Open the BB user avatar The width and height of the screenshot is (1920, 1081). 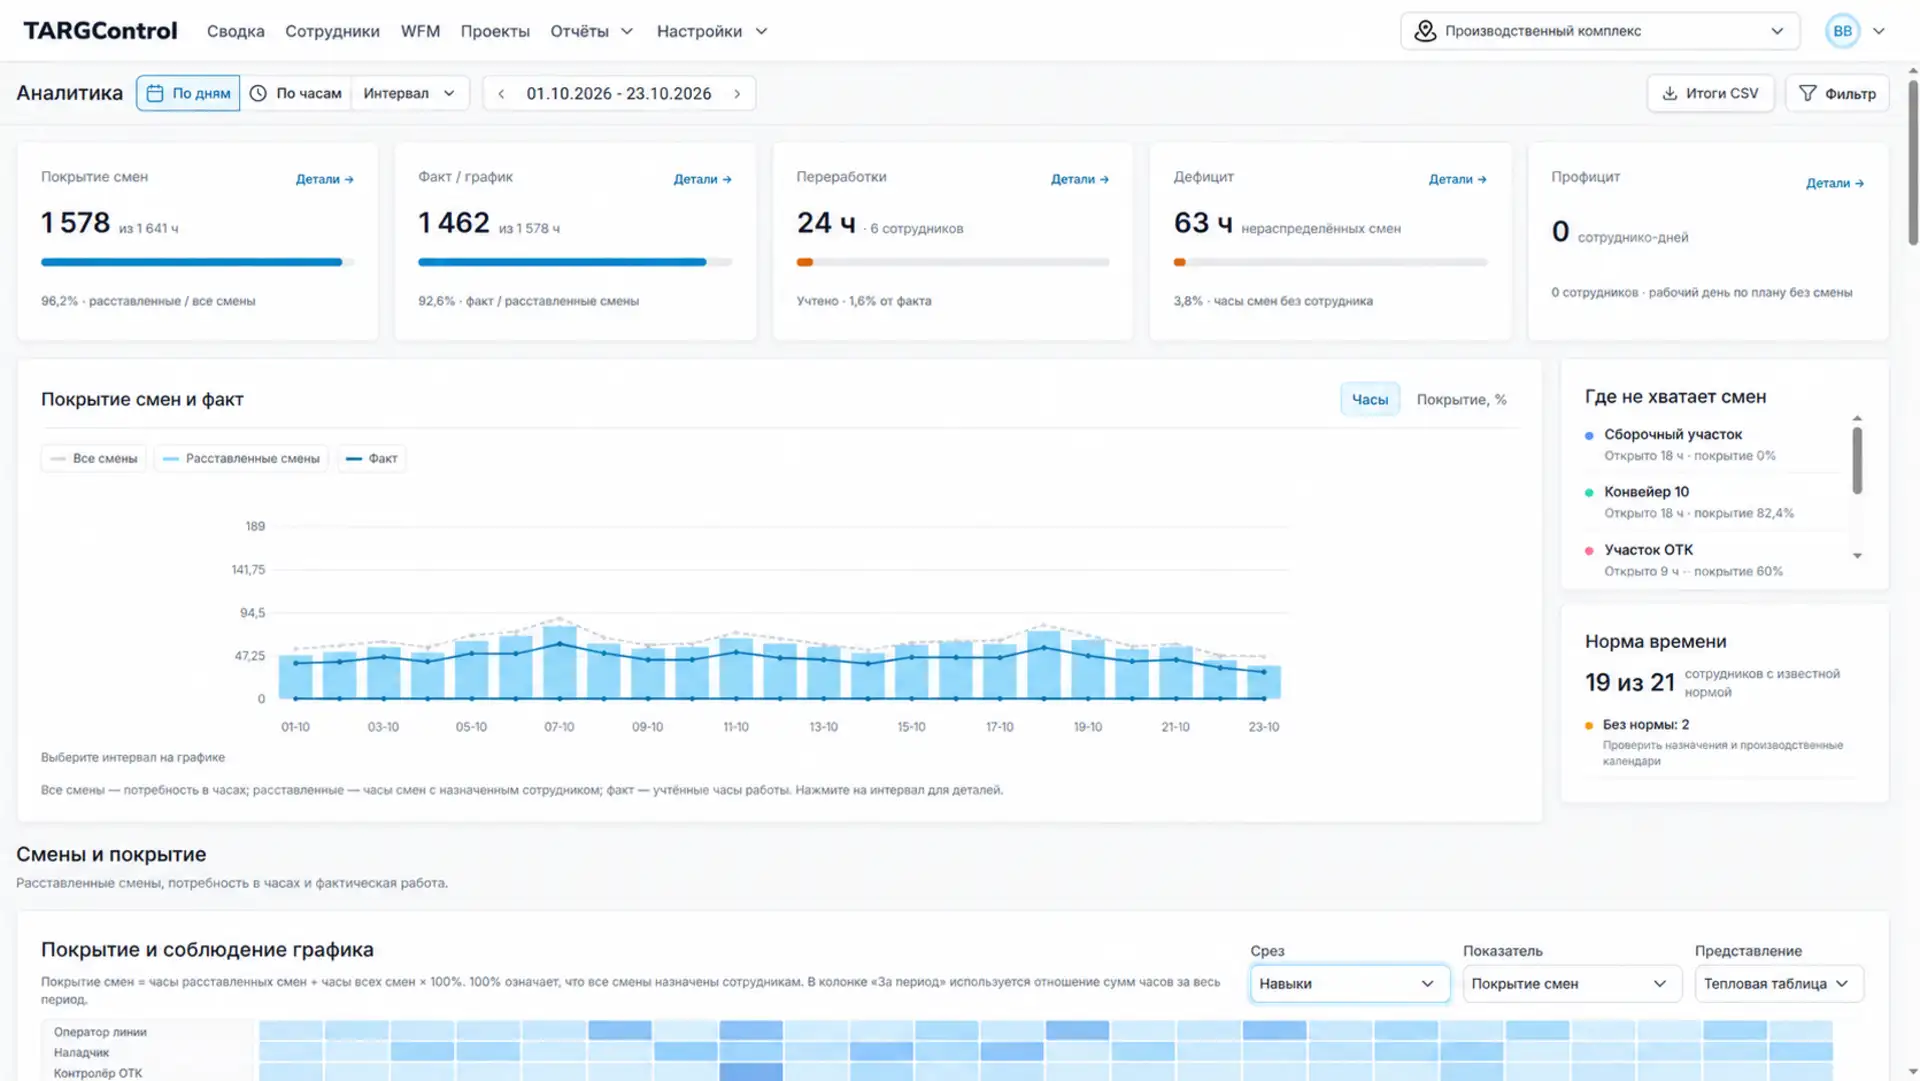[1842, 31]
